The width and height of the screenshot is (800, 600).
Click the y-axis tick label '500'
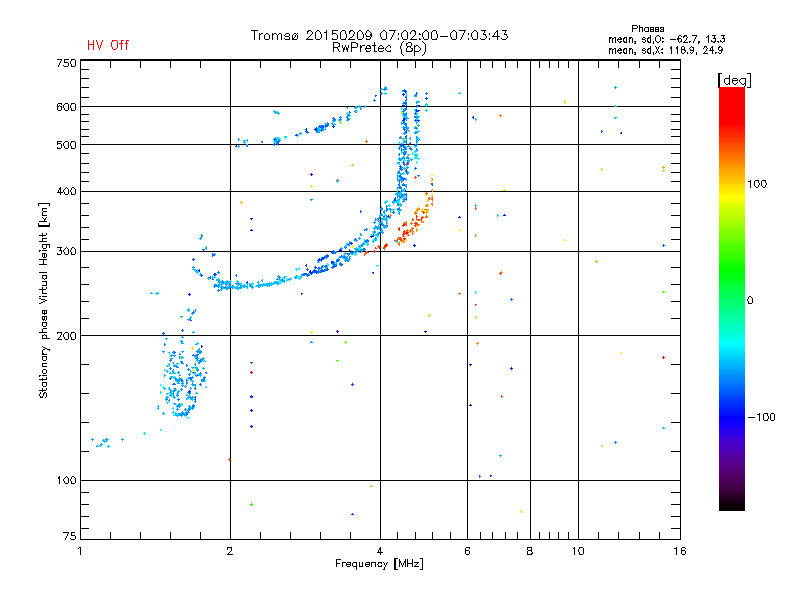(x=66, y=145)
